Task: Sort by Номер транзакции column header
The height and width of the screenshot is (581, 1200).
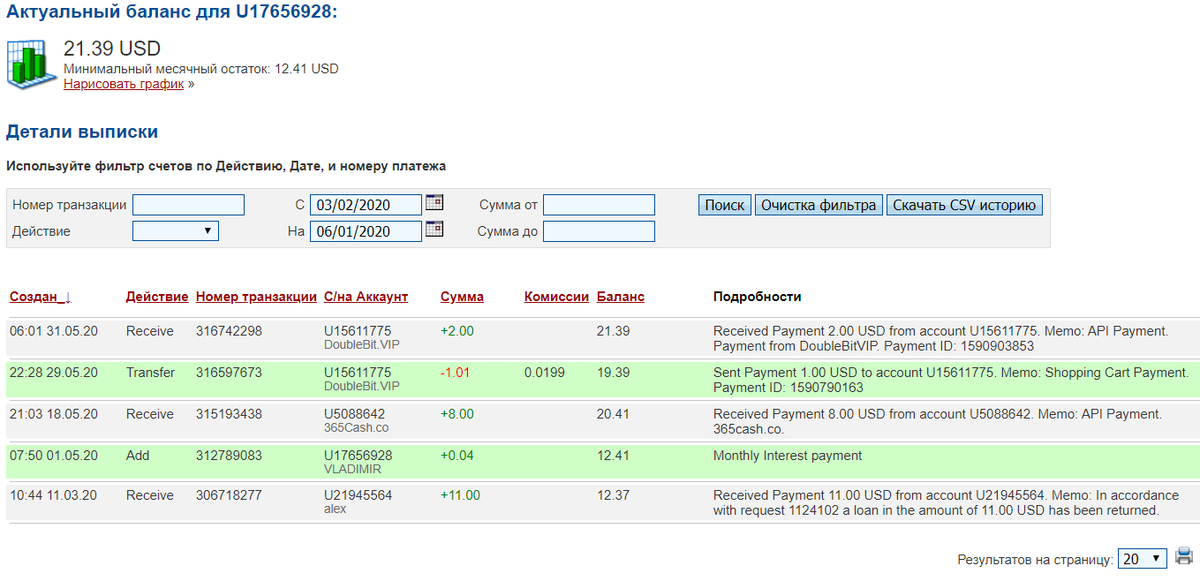Action: 256,297
